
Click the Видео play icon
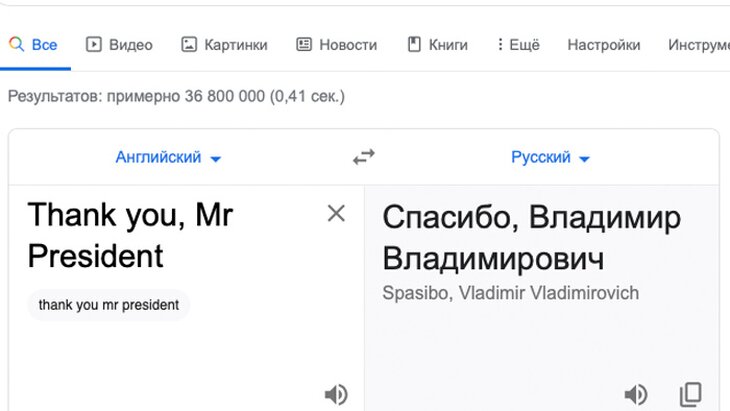coord(94,44)
